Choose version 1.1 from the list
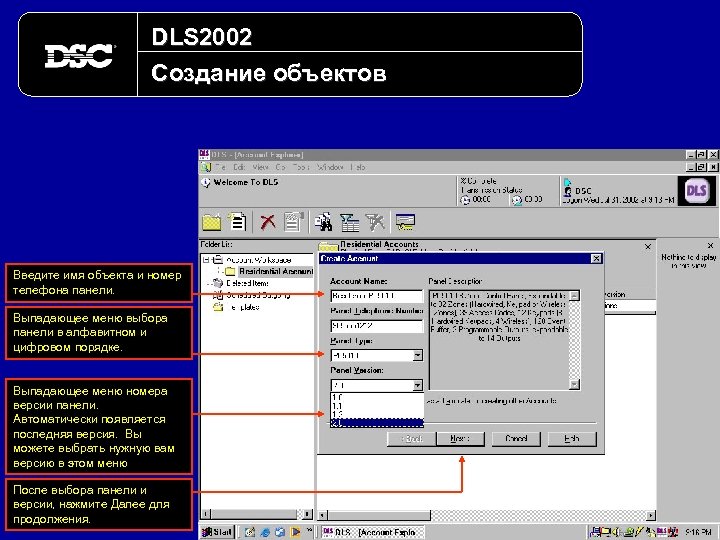Viewport: 720px width, 540px height. coord(377,406)
